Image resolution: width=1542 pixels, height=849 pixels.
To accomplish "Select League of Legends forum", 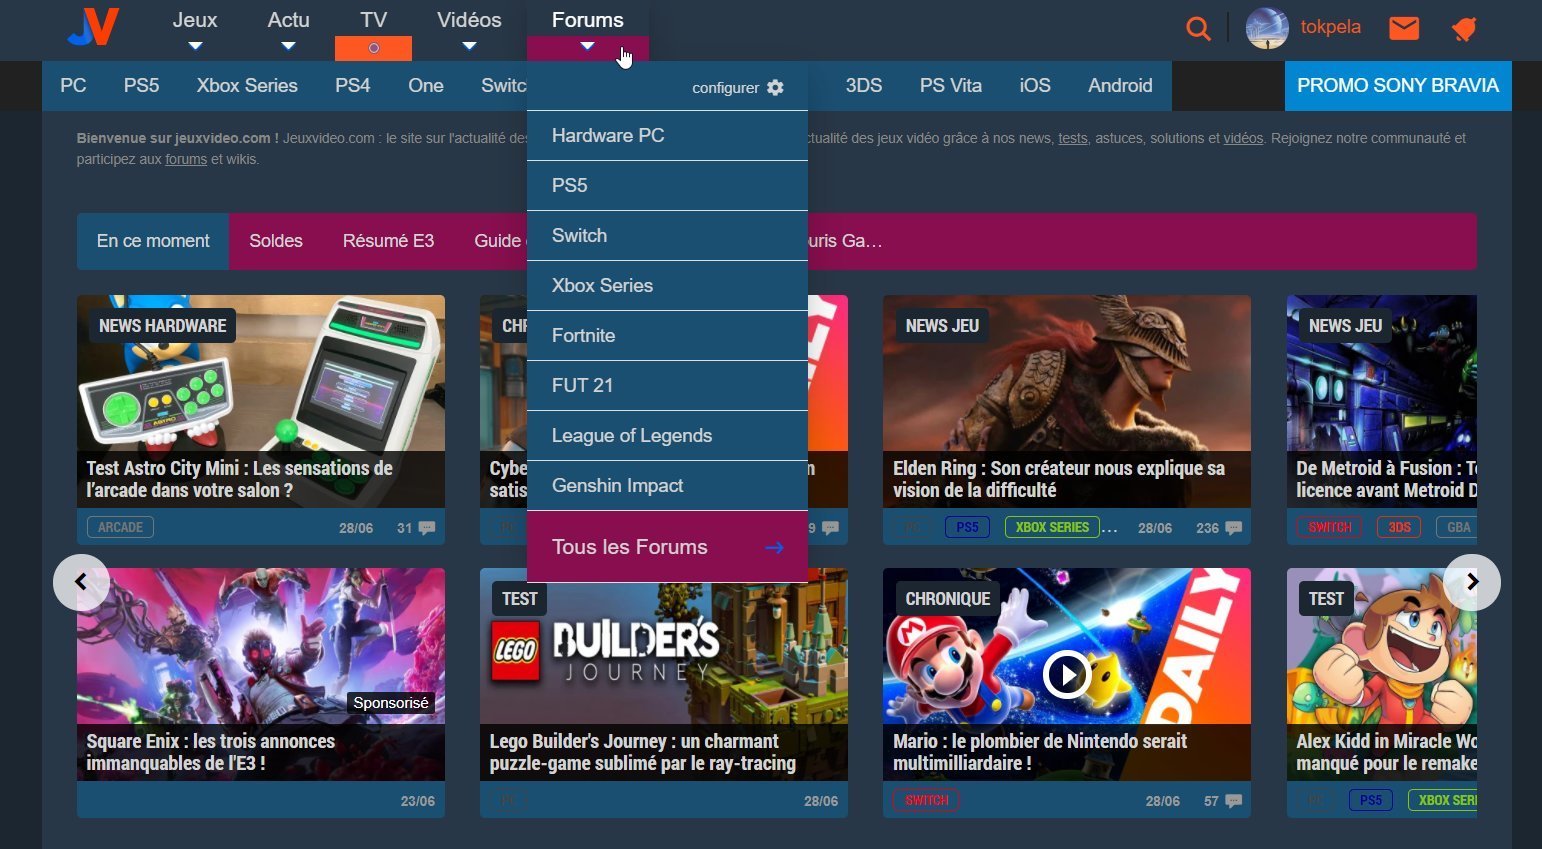I will point(667,436).
